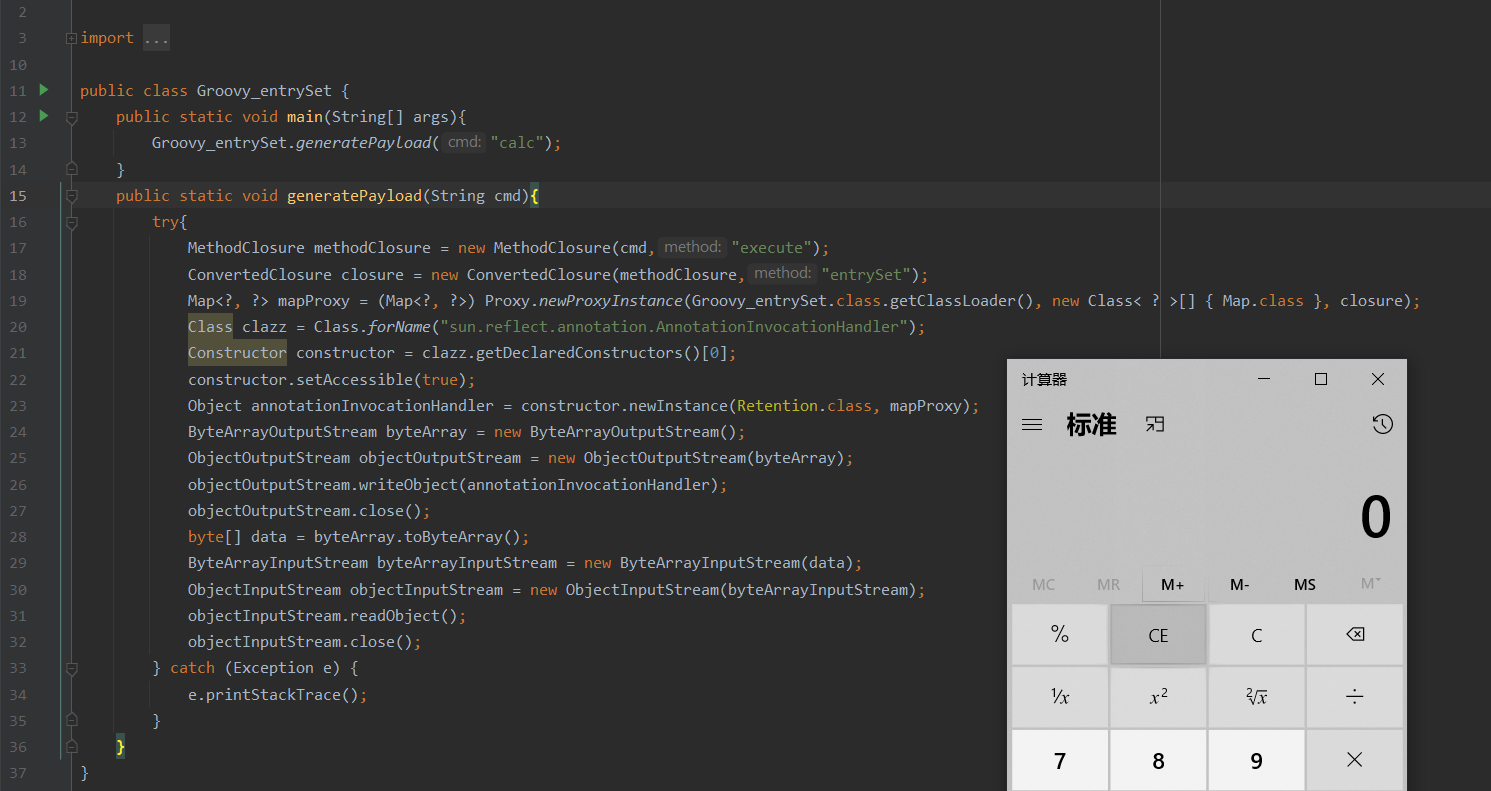Click method: hint in ConvertedClosure line
1491x791 pixels.
click(783, 273)
